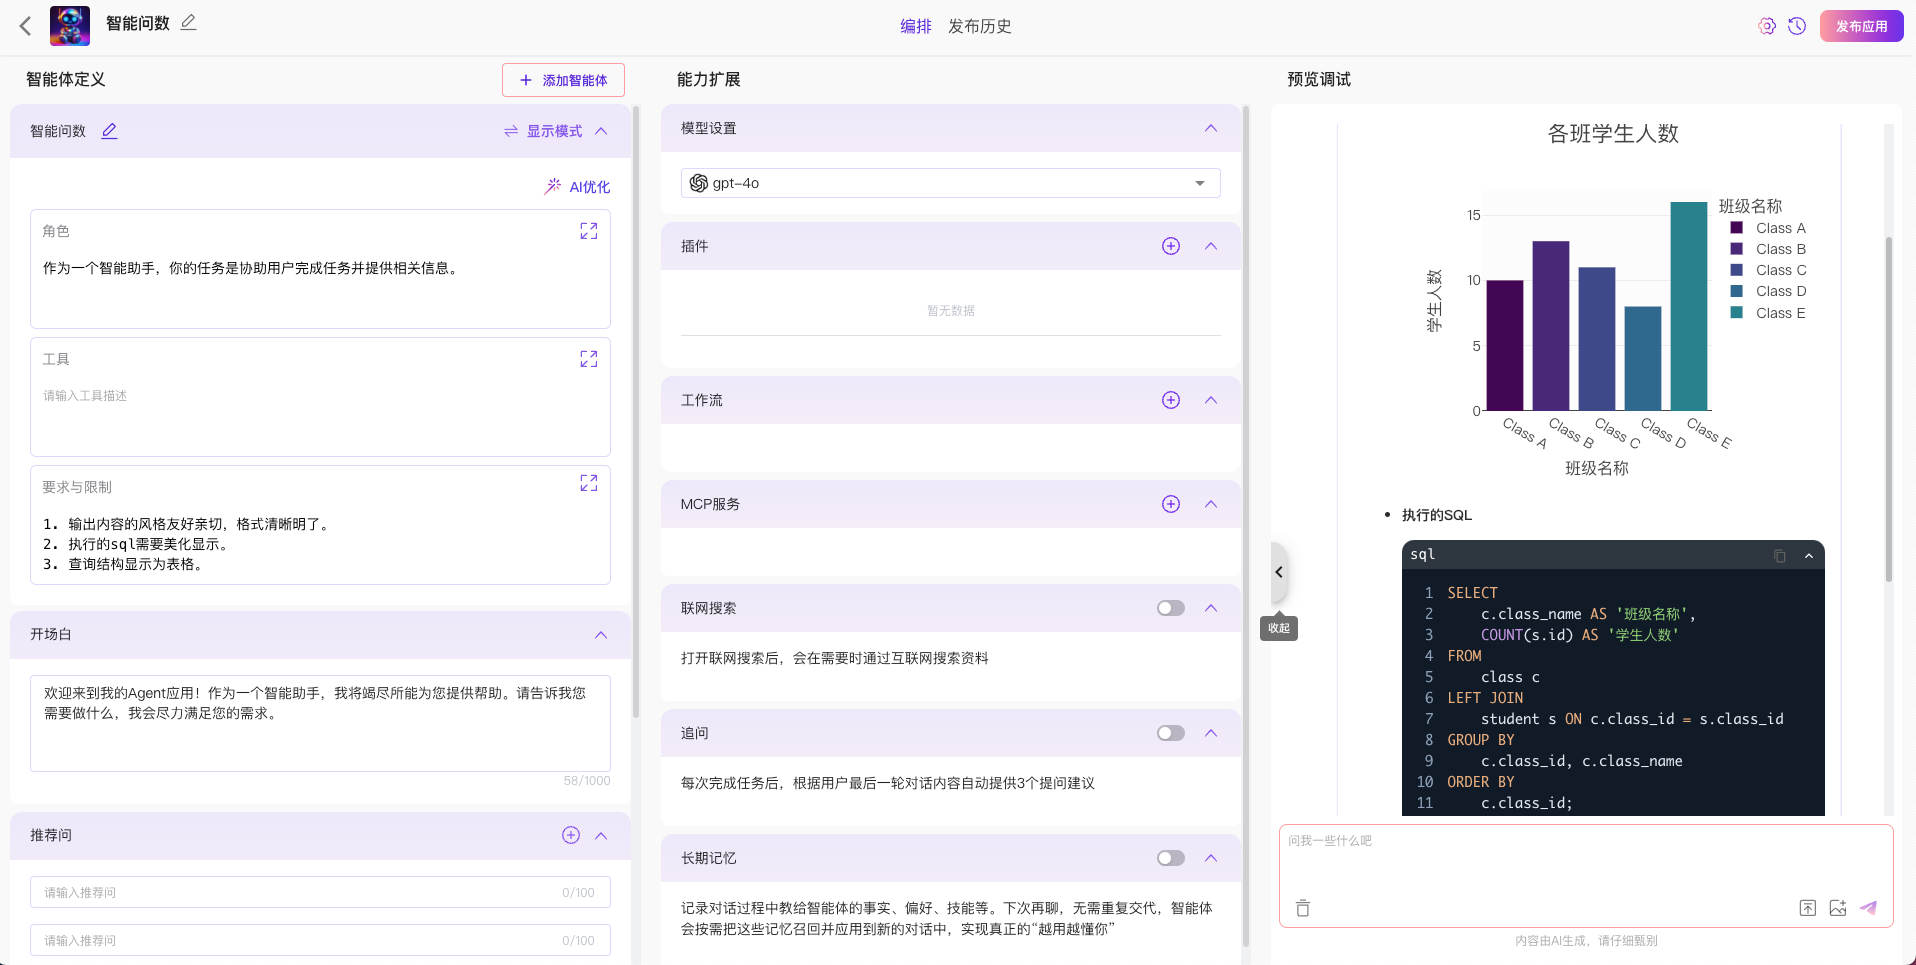This screenshot has width=1916, height=965.
Task: Click the 能力扩展 panel scrollbar
Action: point(1246,526)
